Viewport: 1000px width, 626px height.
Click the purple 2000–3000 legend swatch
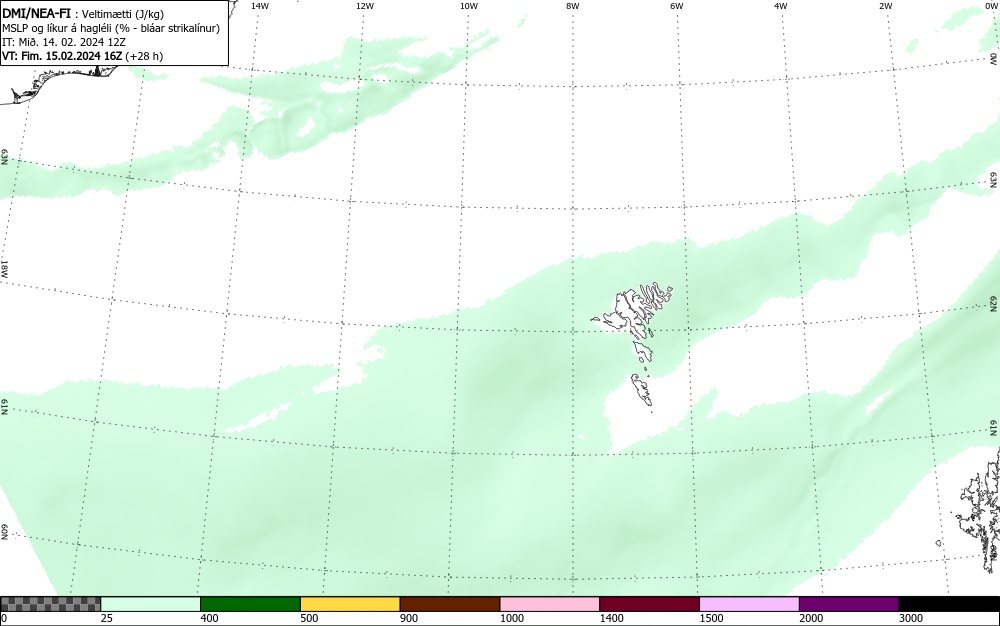849,604
